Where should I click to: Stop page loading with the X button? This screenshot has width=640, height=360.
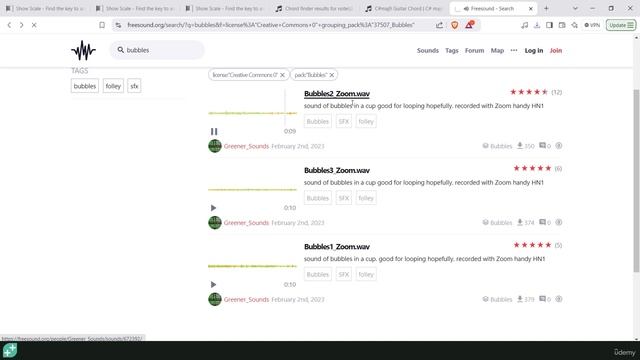(x=34, y=25)
